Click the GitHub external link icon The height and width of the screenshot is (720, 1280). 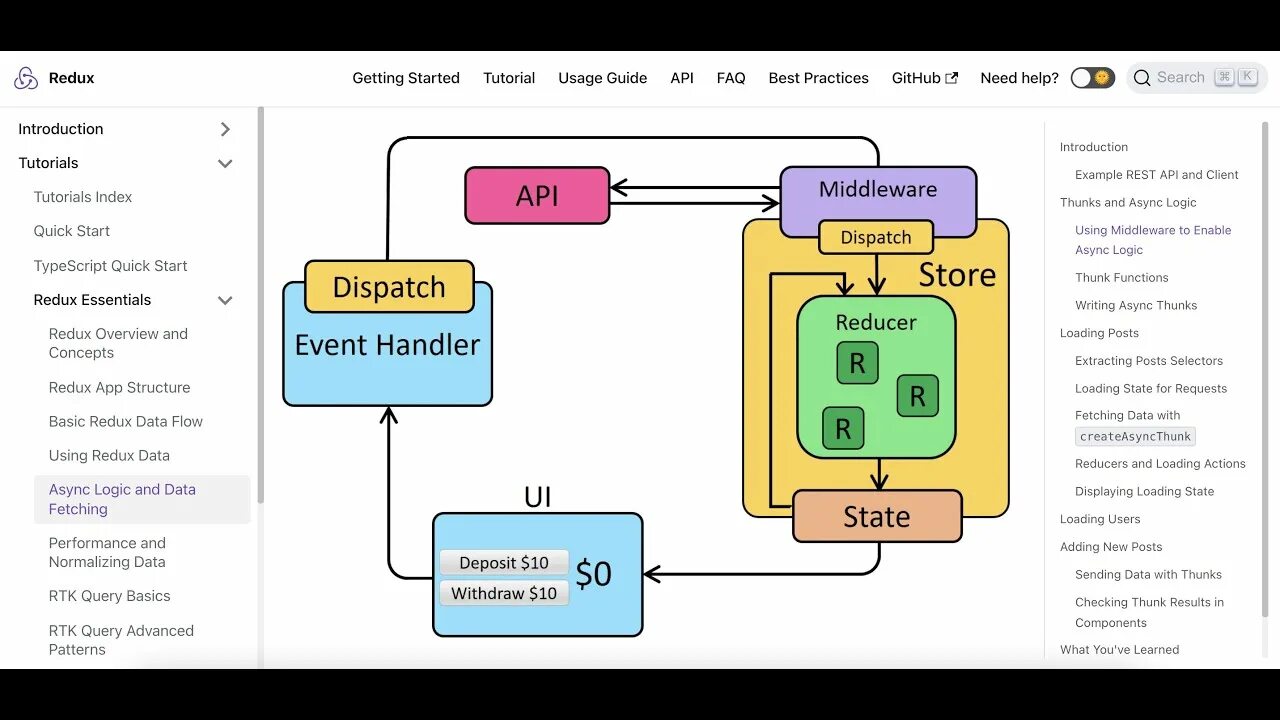coord(952,78)
